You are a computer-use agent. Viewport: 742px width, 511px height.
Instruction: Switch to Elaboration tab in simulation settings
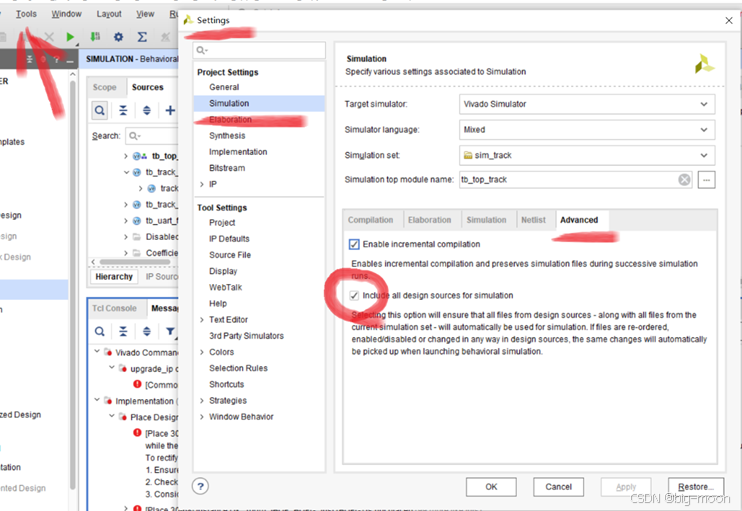pyautogui.click(x=430, y=220)
